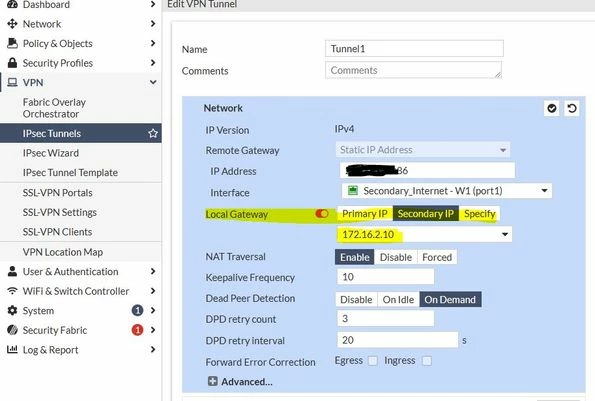Check the Ingress checkbox
The width and height of the screenshot is (595, 401).
pyautogui.click(x=427, y=361)
